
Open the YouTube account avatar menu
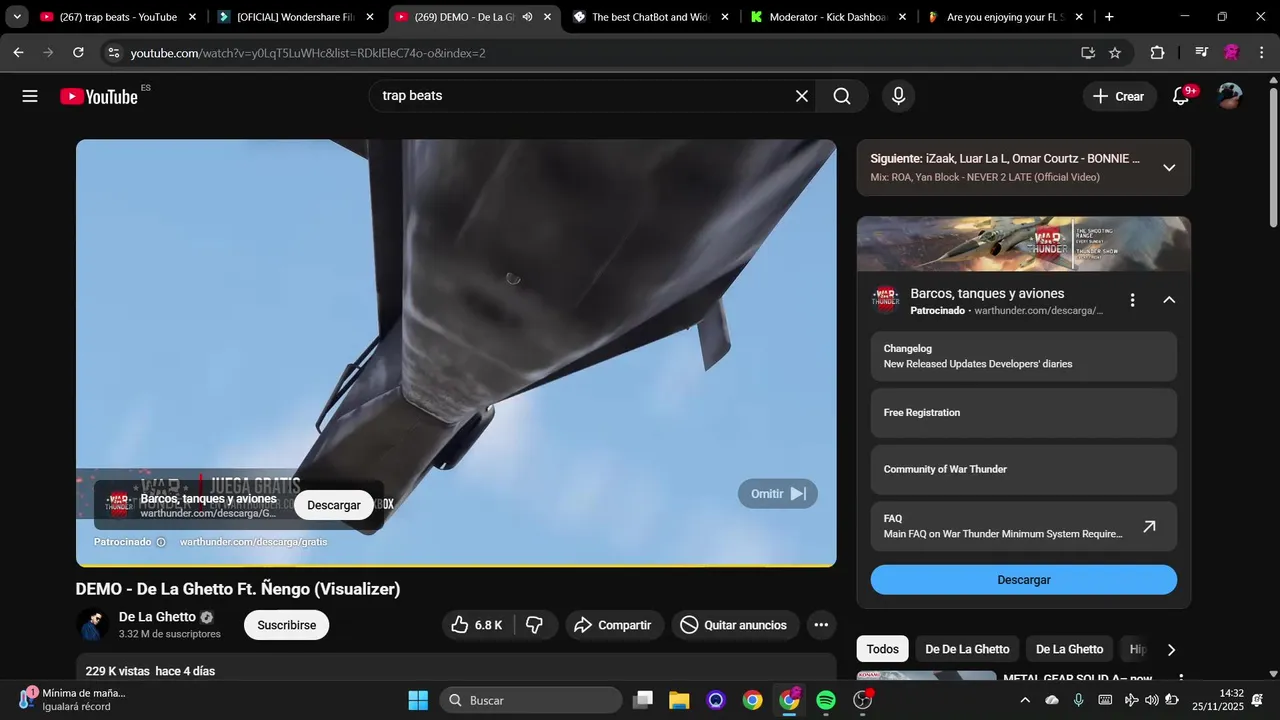pos(1229,96)
